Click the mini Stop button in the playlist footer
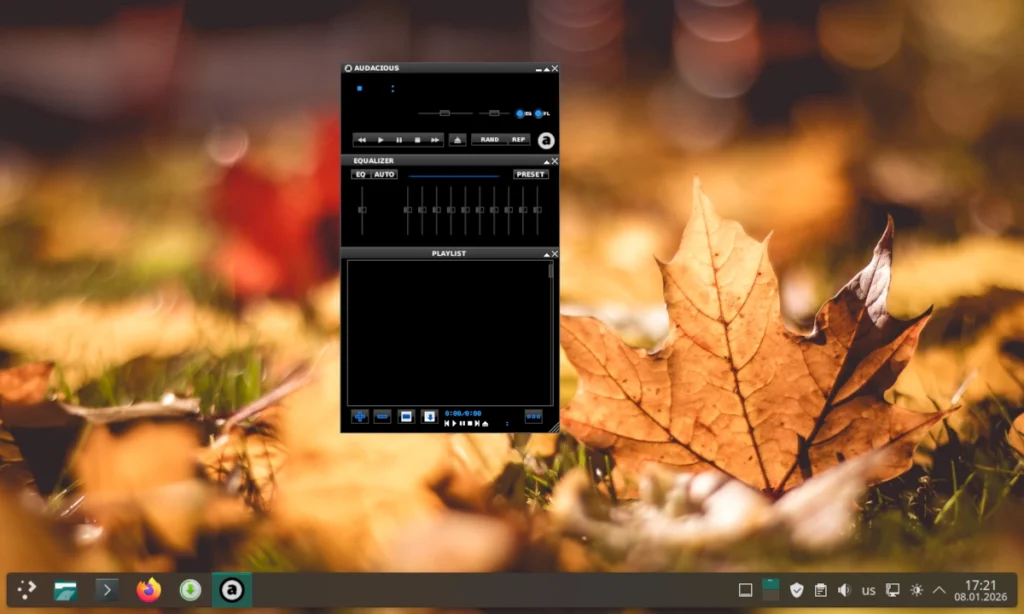This screenshot has height=614, width=1024. tap(470, 423)
